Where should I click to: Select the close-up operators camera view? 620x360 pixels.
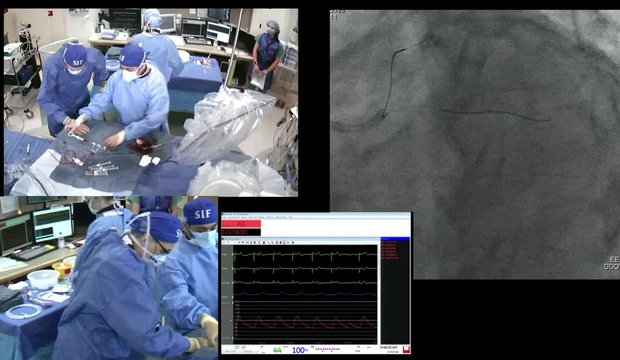[109, 278]
